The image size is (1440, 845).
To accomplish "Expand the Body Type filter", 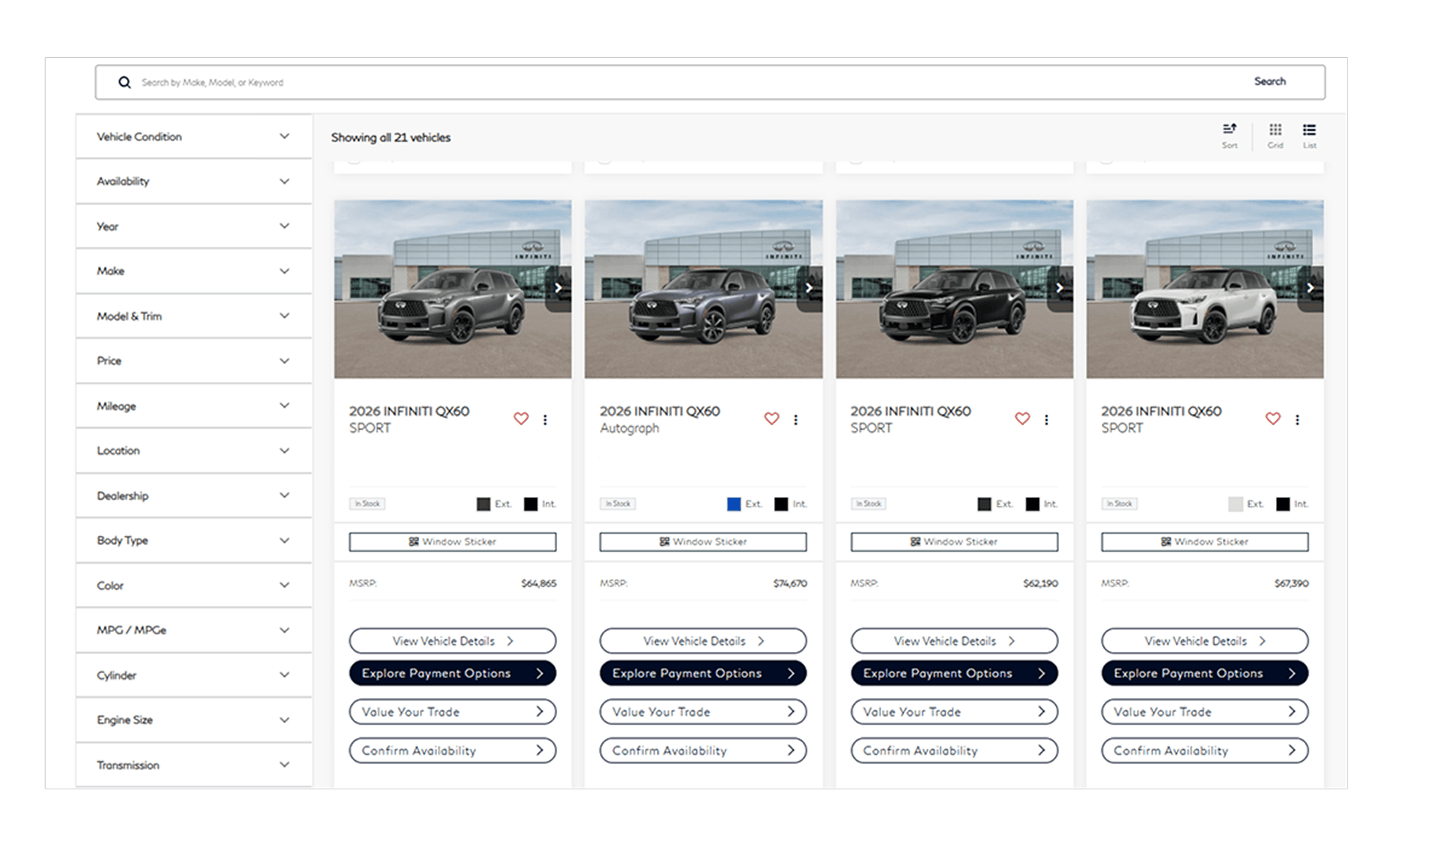I will (194, 540).
